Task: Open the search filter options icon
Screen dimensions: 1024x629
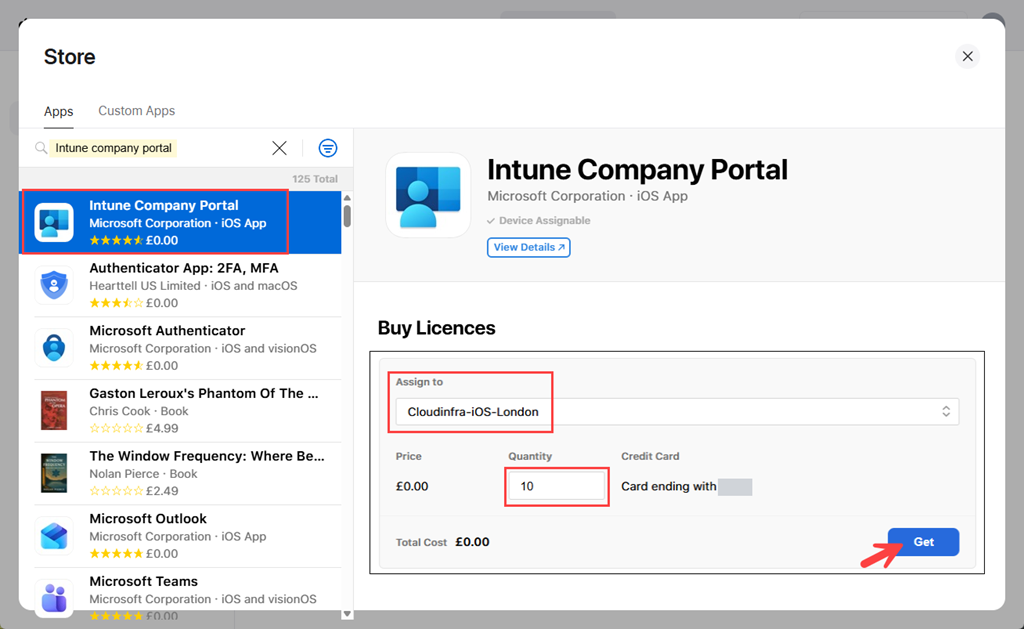Action: 328,148
